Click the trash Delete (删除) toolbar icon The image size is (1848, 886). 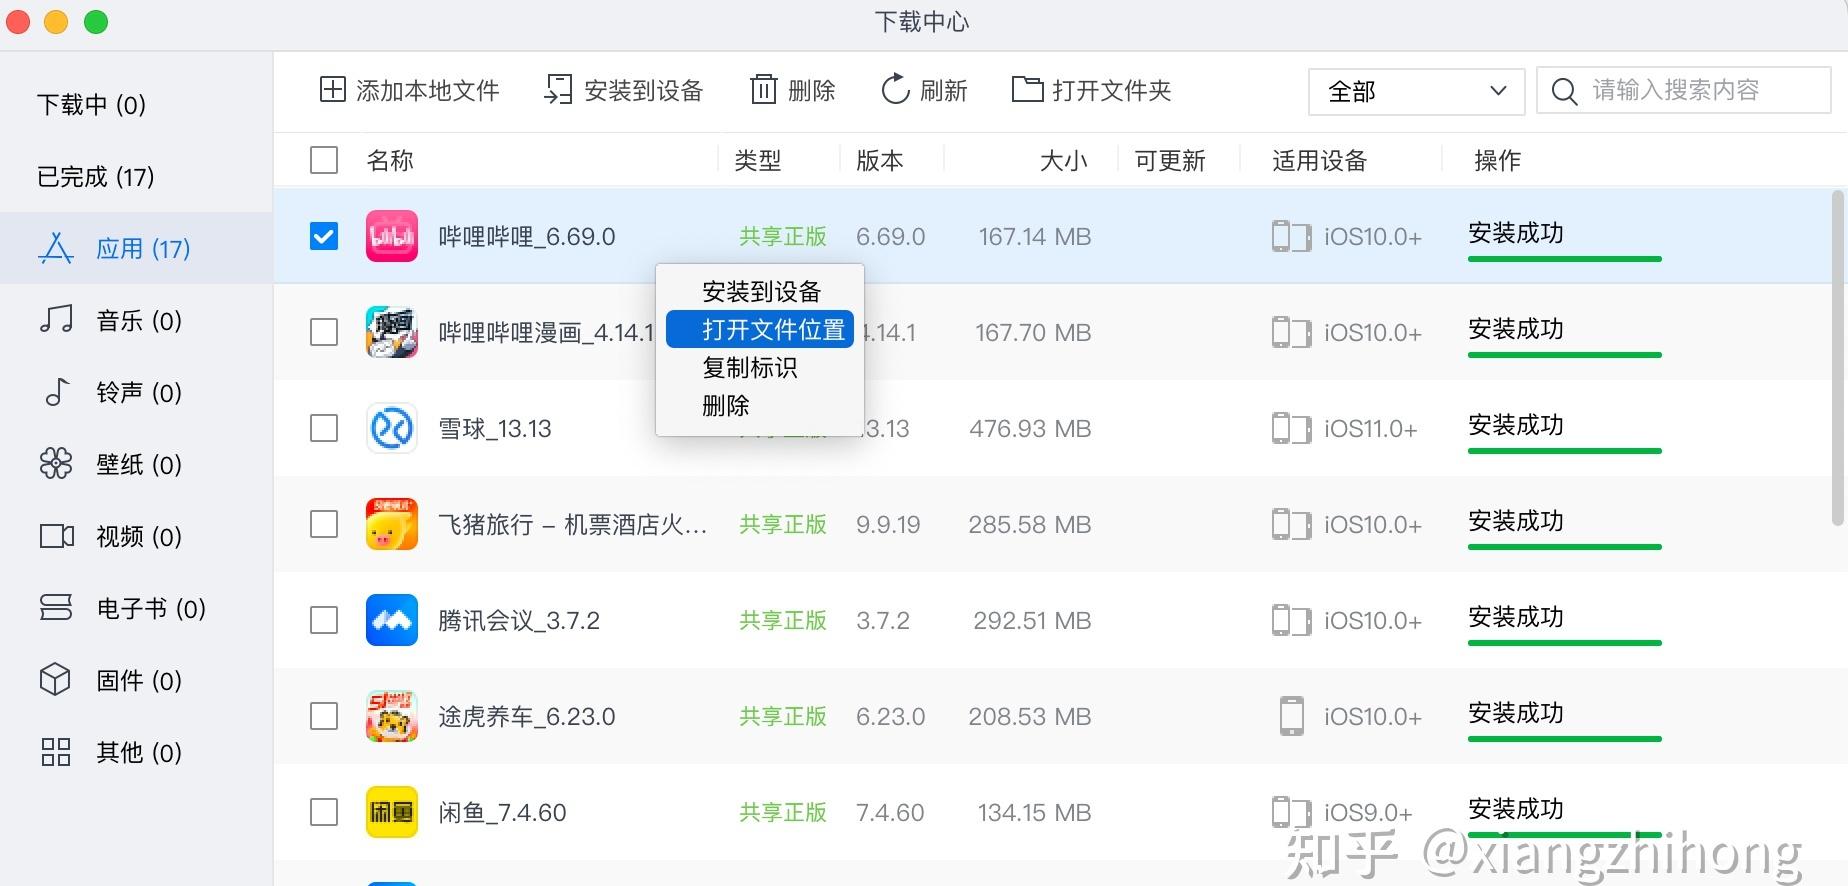pos(764,89)
